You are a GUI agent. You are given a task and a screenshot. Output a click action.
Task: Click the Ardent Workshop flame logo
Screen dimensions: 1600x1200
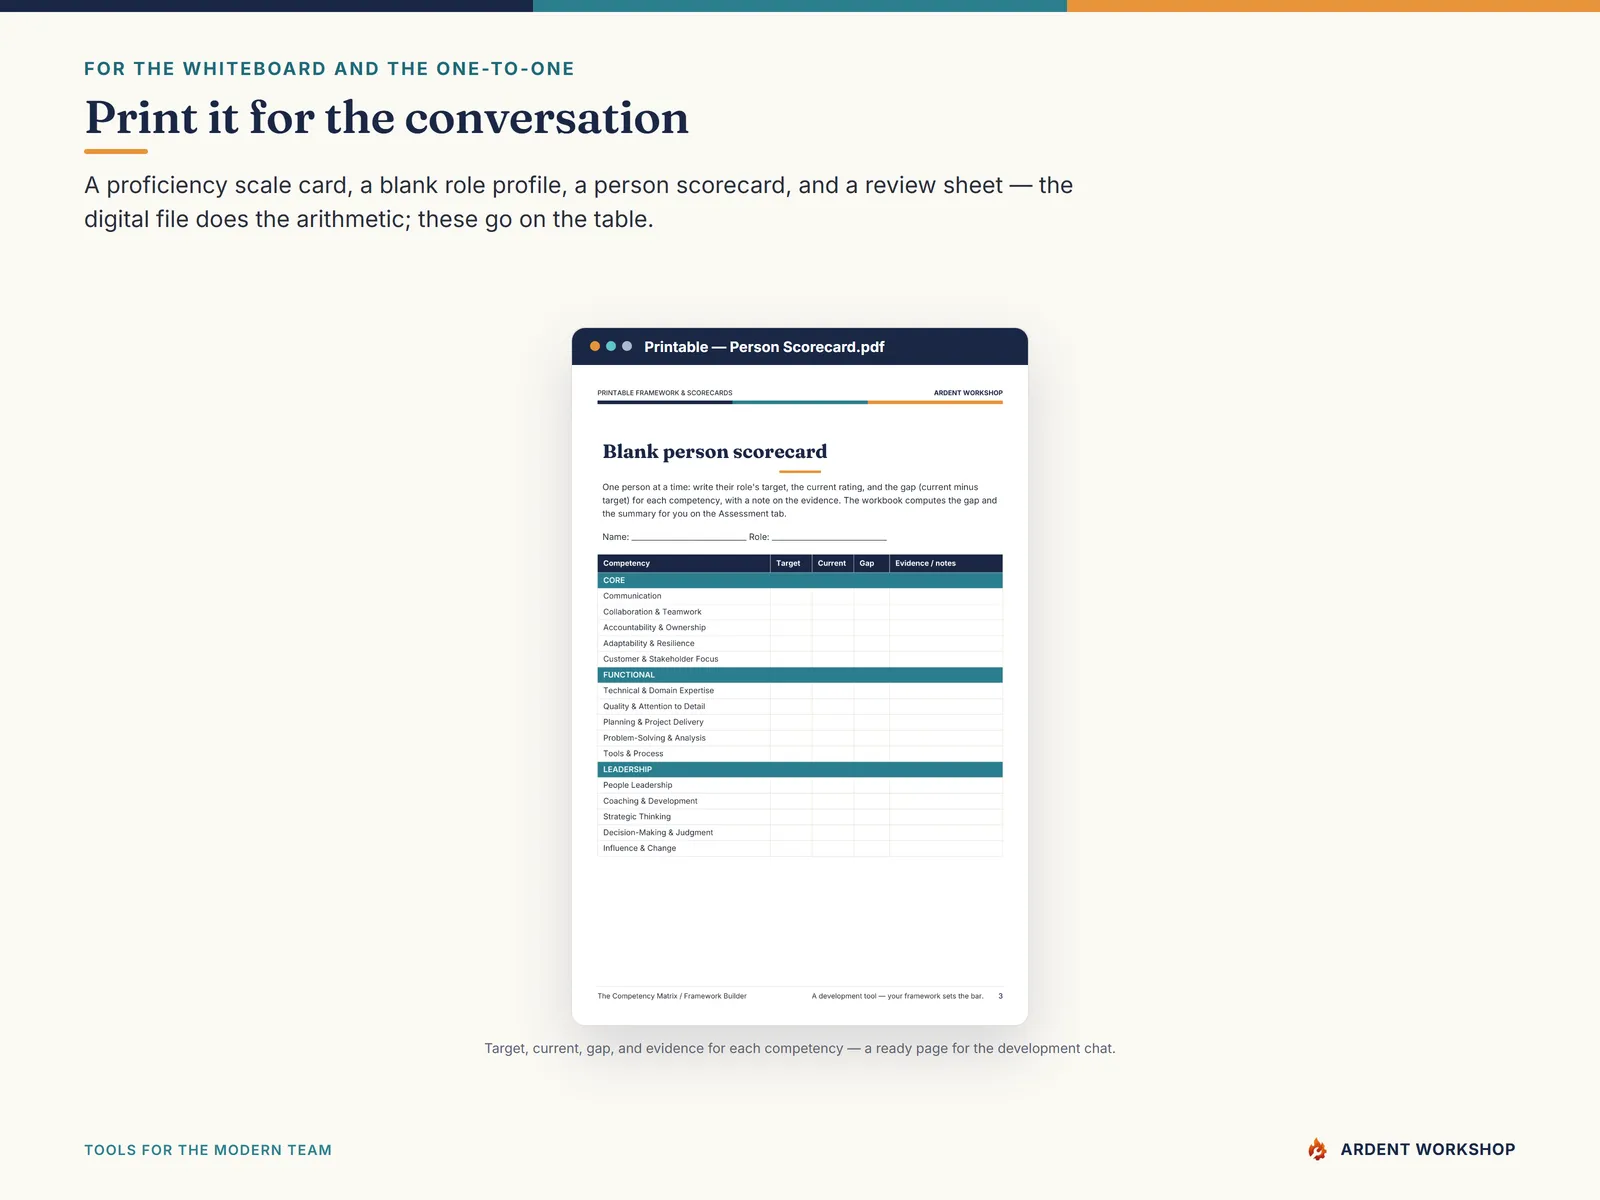(1318, 1149)
